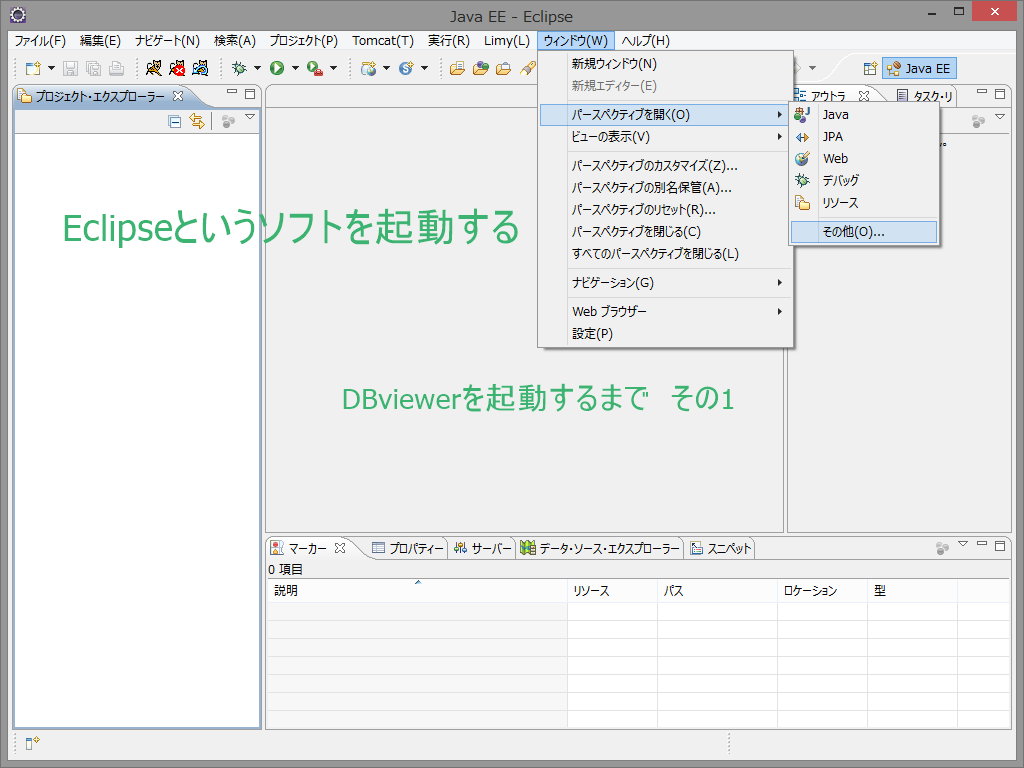Screen dimensions: 1024x768
Task: Sort by the 説明 column header
Action: tap(417, 590)
